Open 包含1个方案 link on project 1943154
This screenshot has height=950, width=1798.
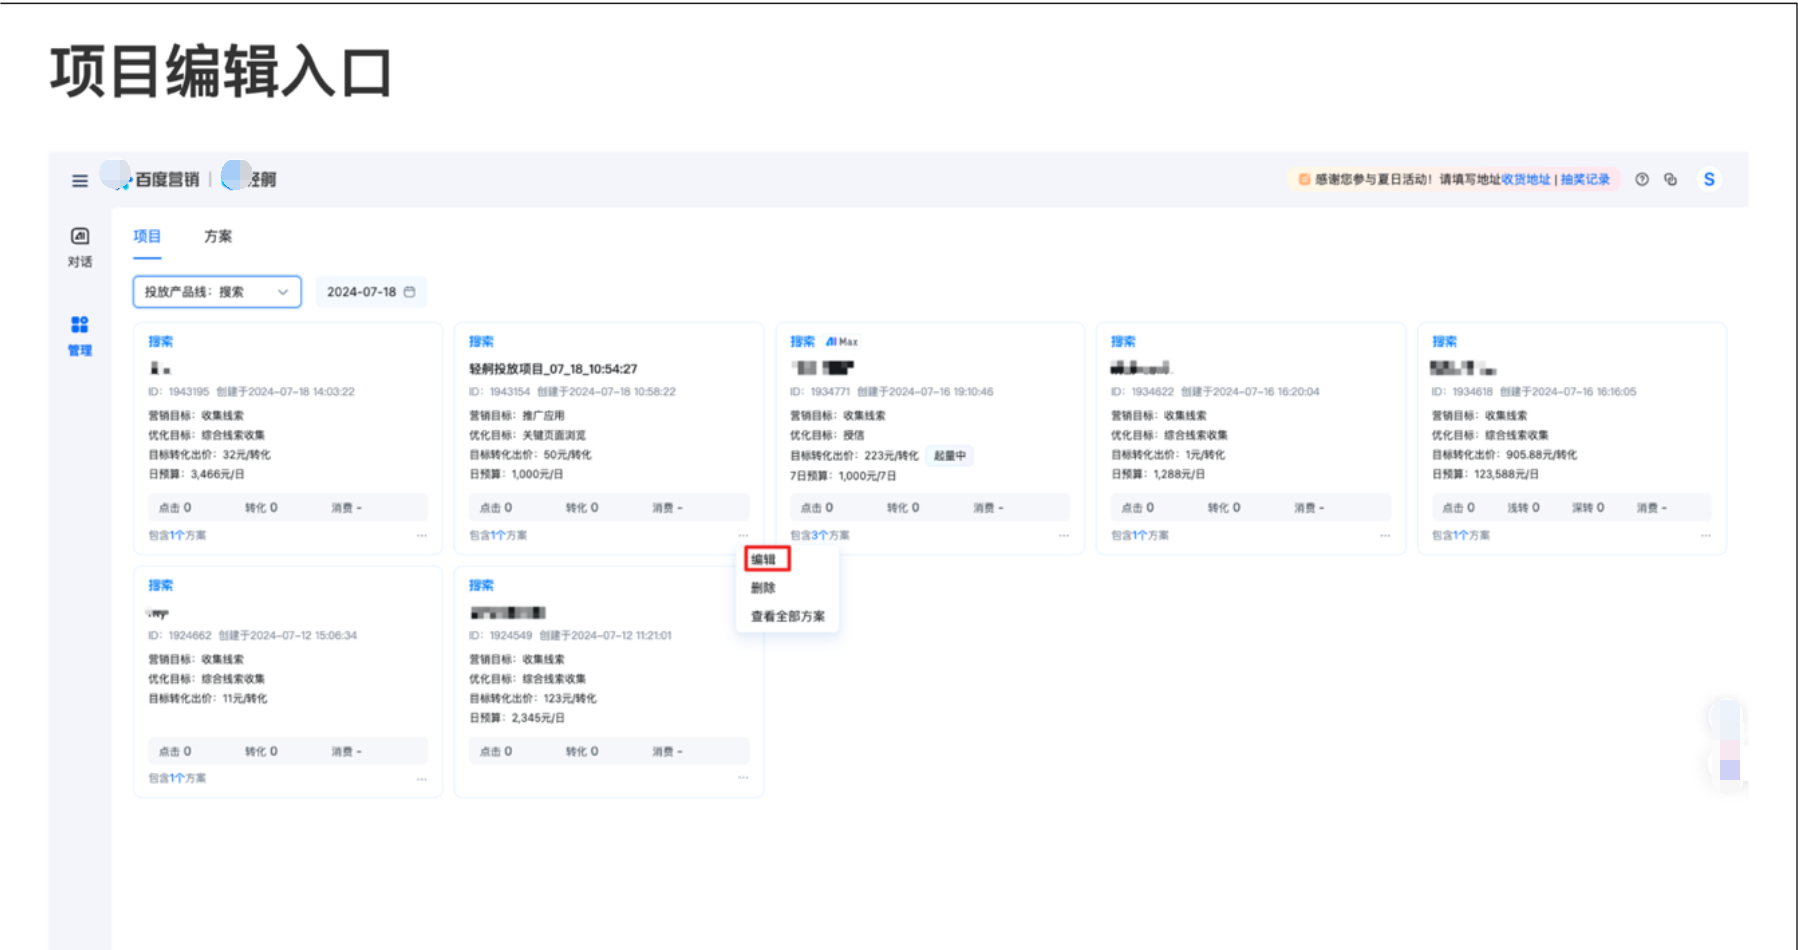pyautogui.click(x=498, y=535)
